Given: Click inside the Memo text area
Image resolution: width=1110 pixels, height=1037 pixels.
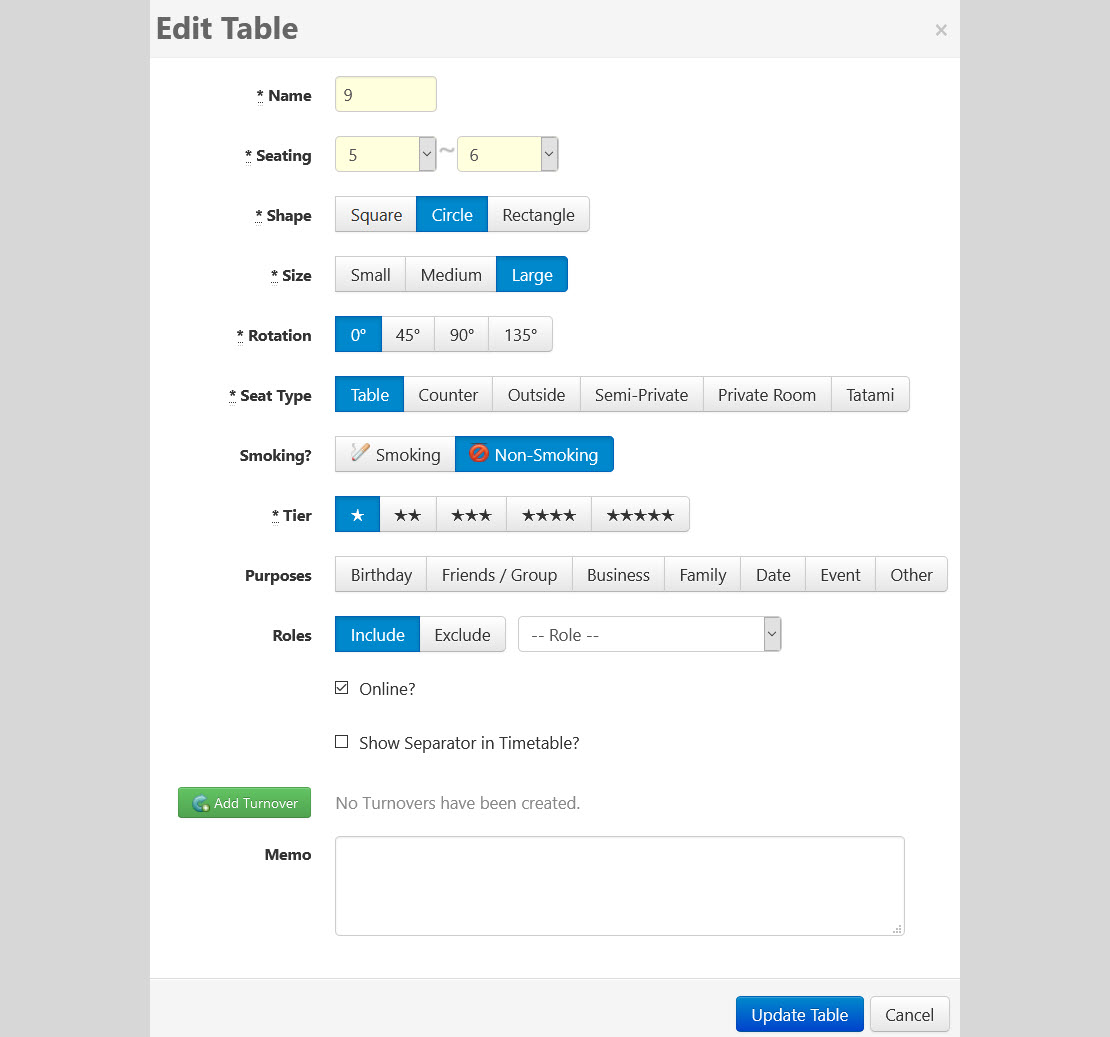Looking at the screenshot, I should pos(619,886).
